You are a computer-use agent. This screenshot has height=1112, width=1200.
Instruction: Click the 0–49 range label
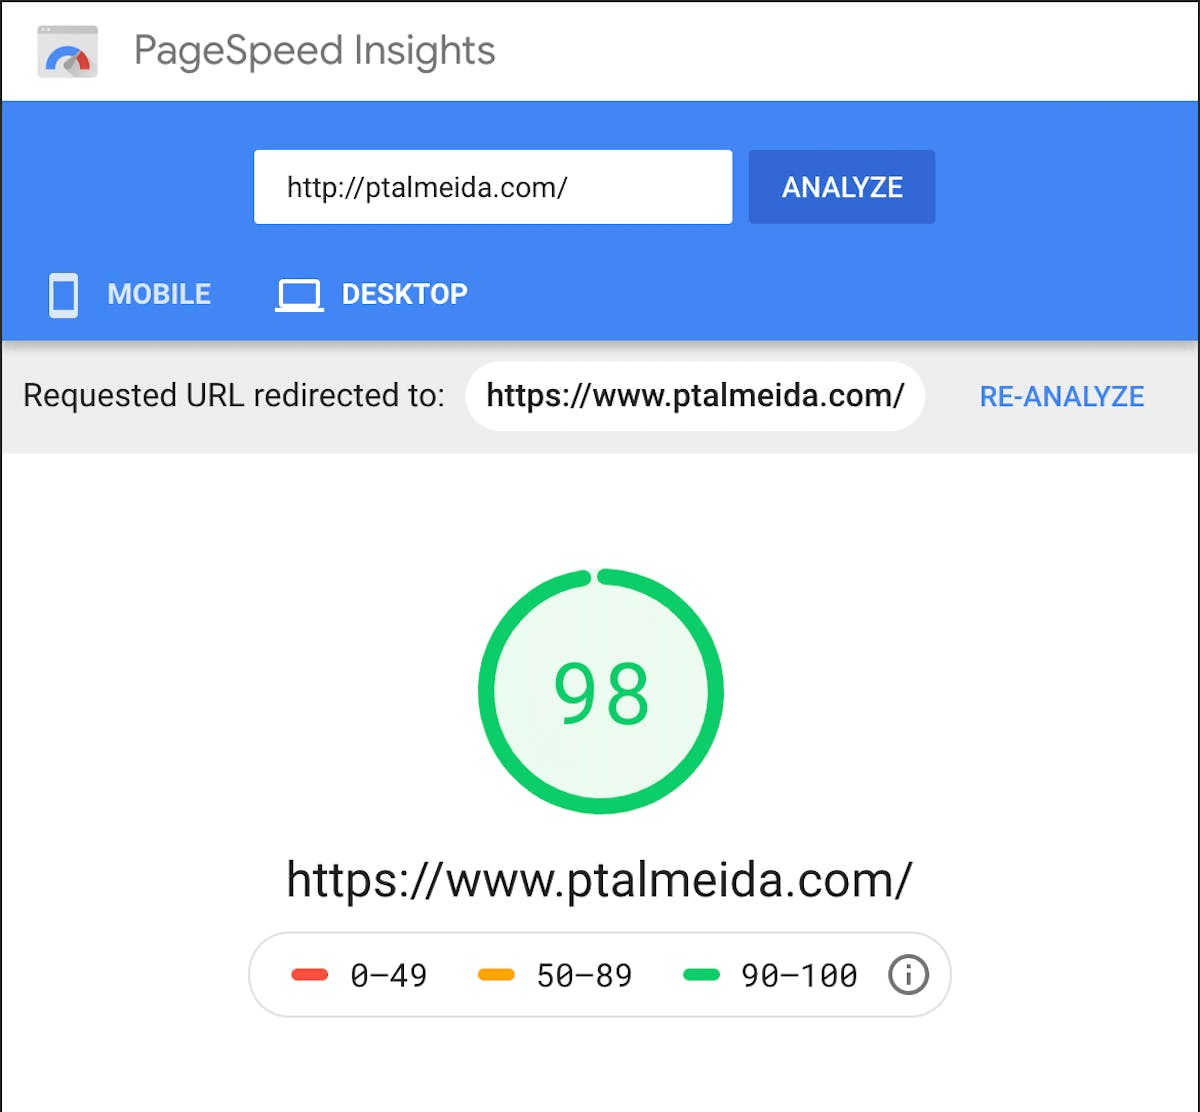[389, 975]
